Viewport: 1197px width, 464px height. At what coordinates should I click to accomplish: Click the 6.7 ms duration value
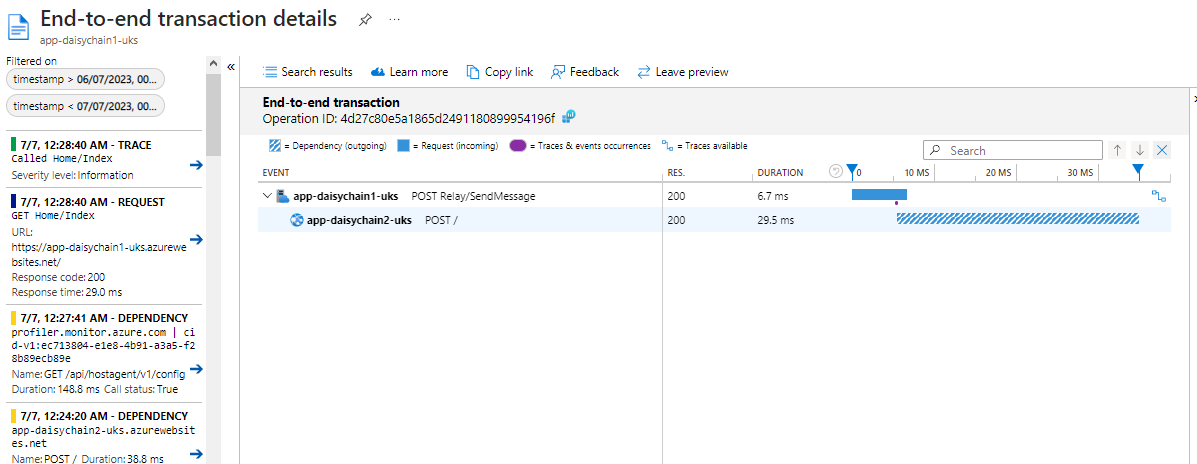(773, 196)
